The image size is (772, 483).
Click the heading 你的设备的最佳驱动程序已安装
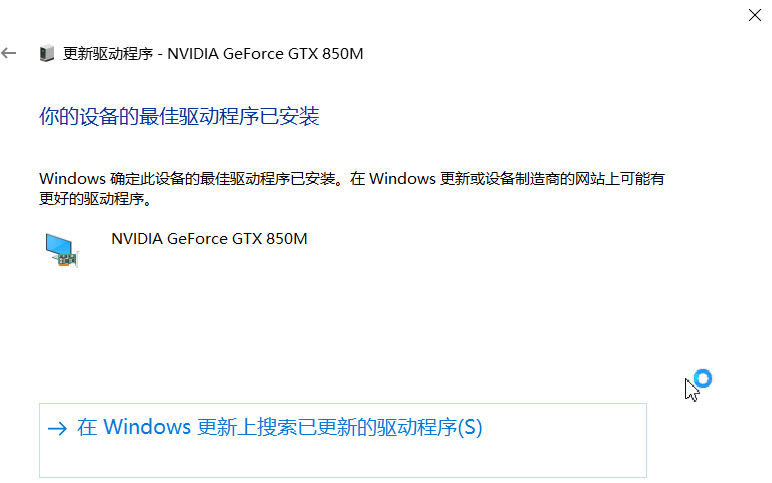coord(179,117)
